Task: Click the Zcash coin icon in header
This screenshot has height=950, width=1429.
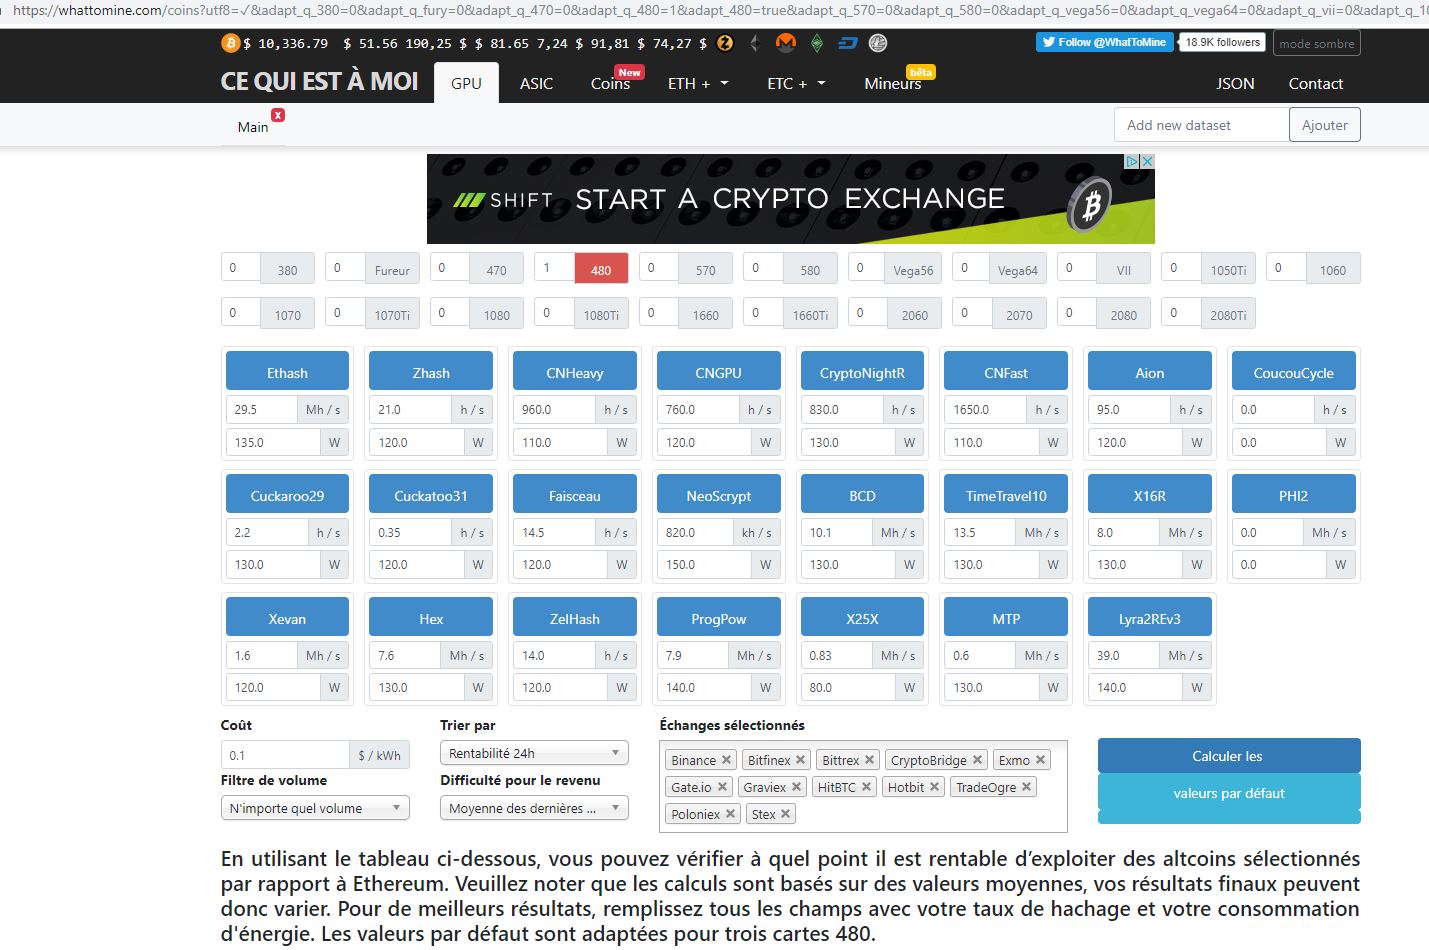Action: [725, 43]
